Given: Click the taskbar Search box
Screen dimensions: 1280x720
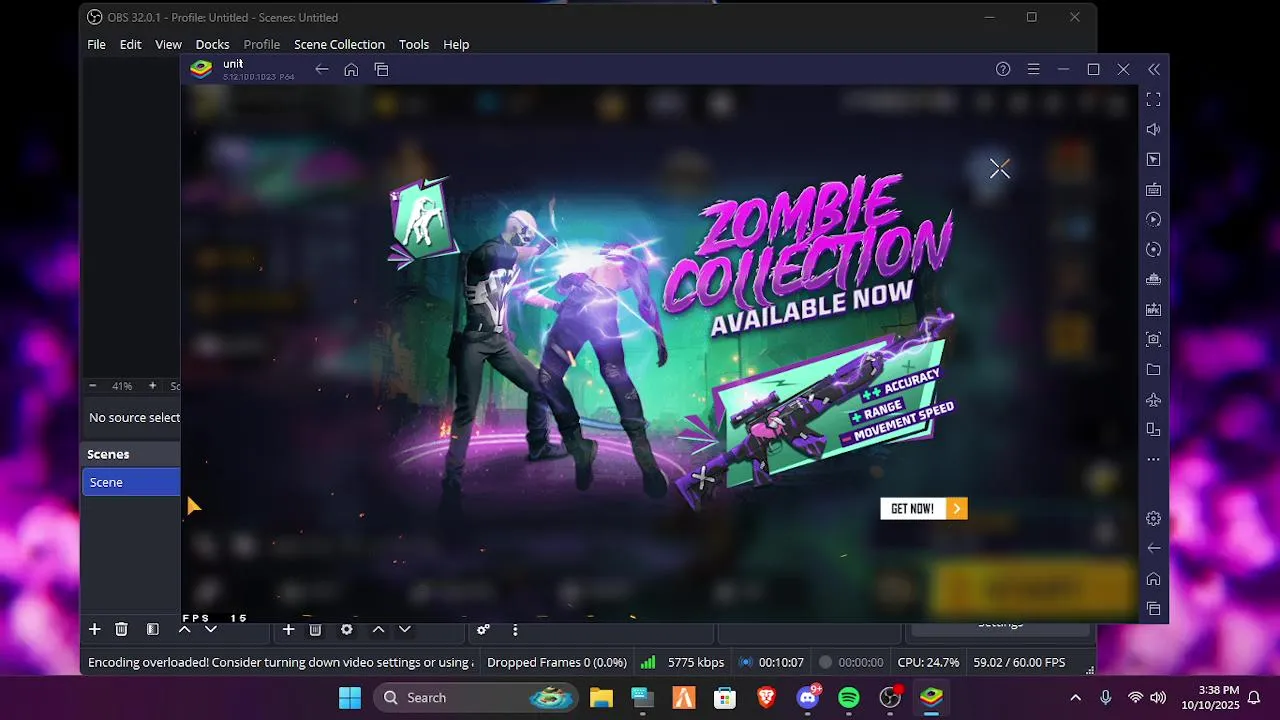Looking at the screenshot, I should point(476,698).
